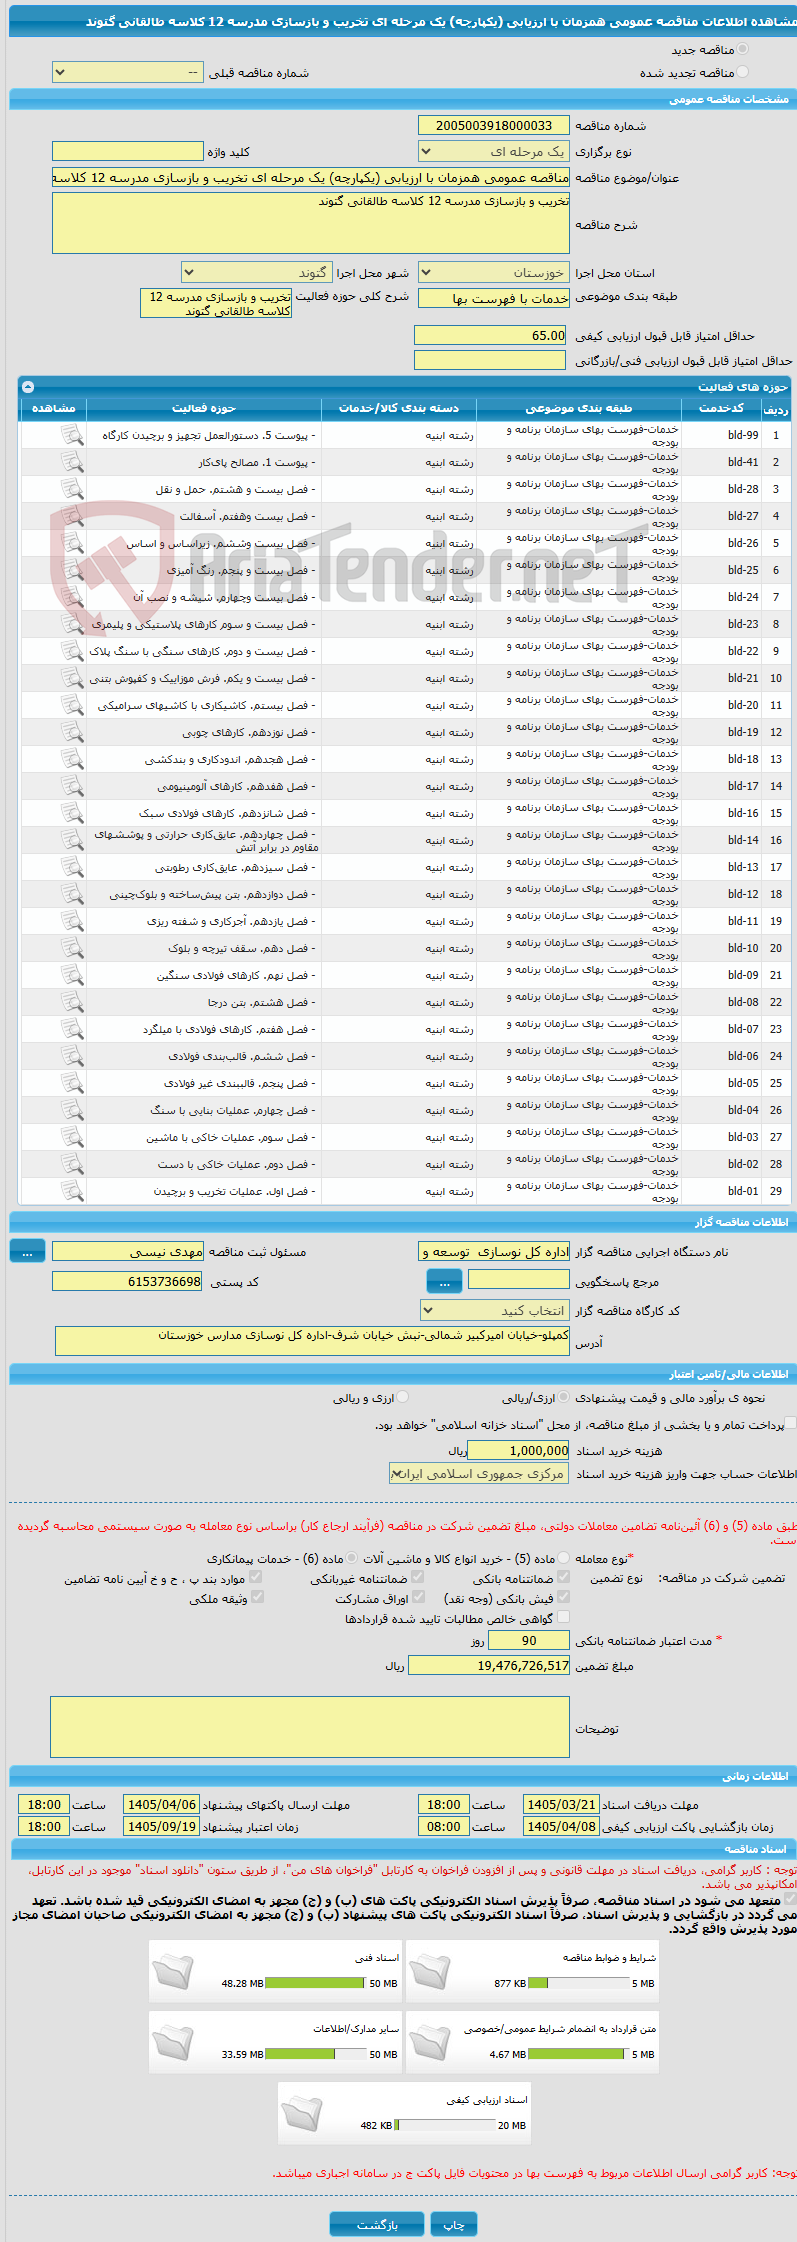This screenshot has height=2242, width=797.
Task: Click the دسته بندی کالا/خدمات column header
Action: pyautogui.click(x=399, y=408)
